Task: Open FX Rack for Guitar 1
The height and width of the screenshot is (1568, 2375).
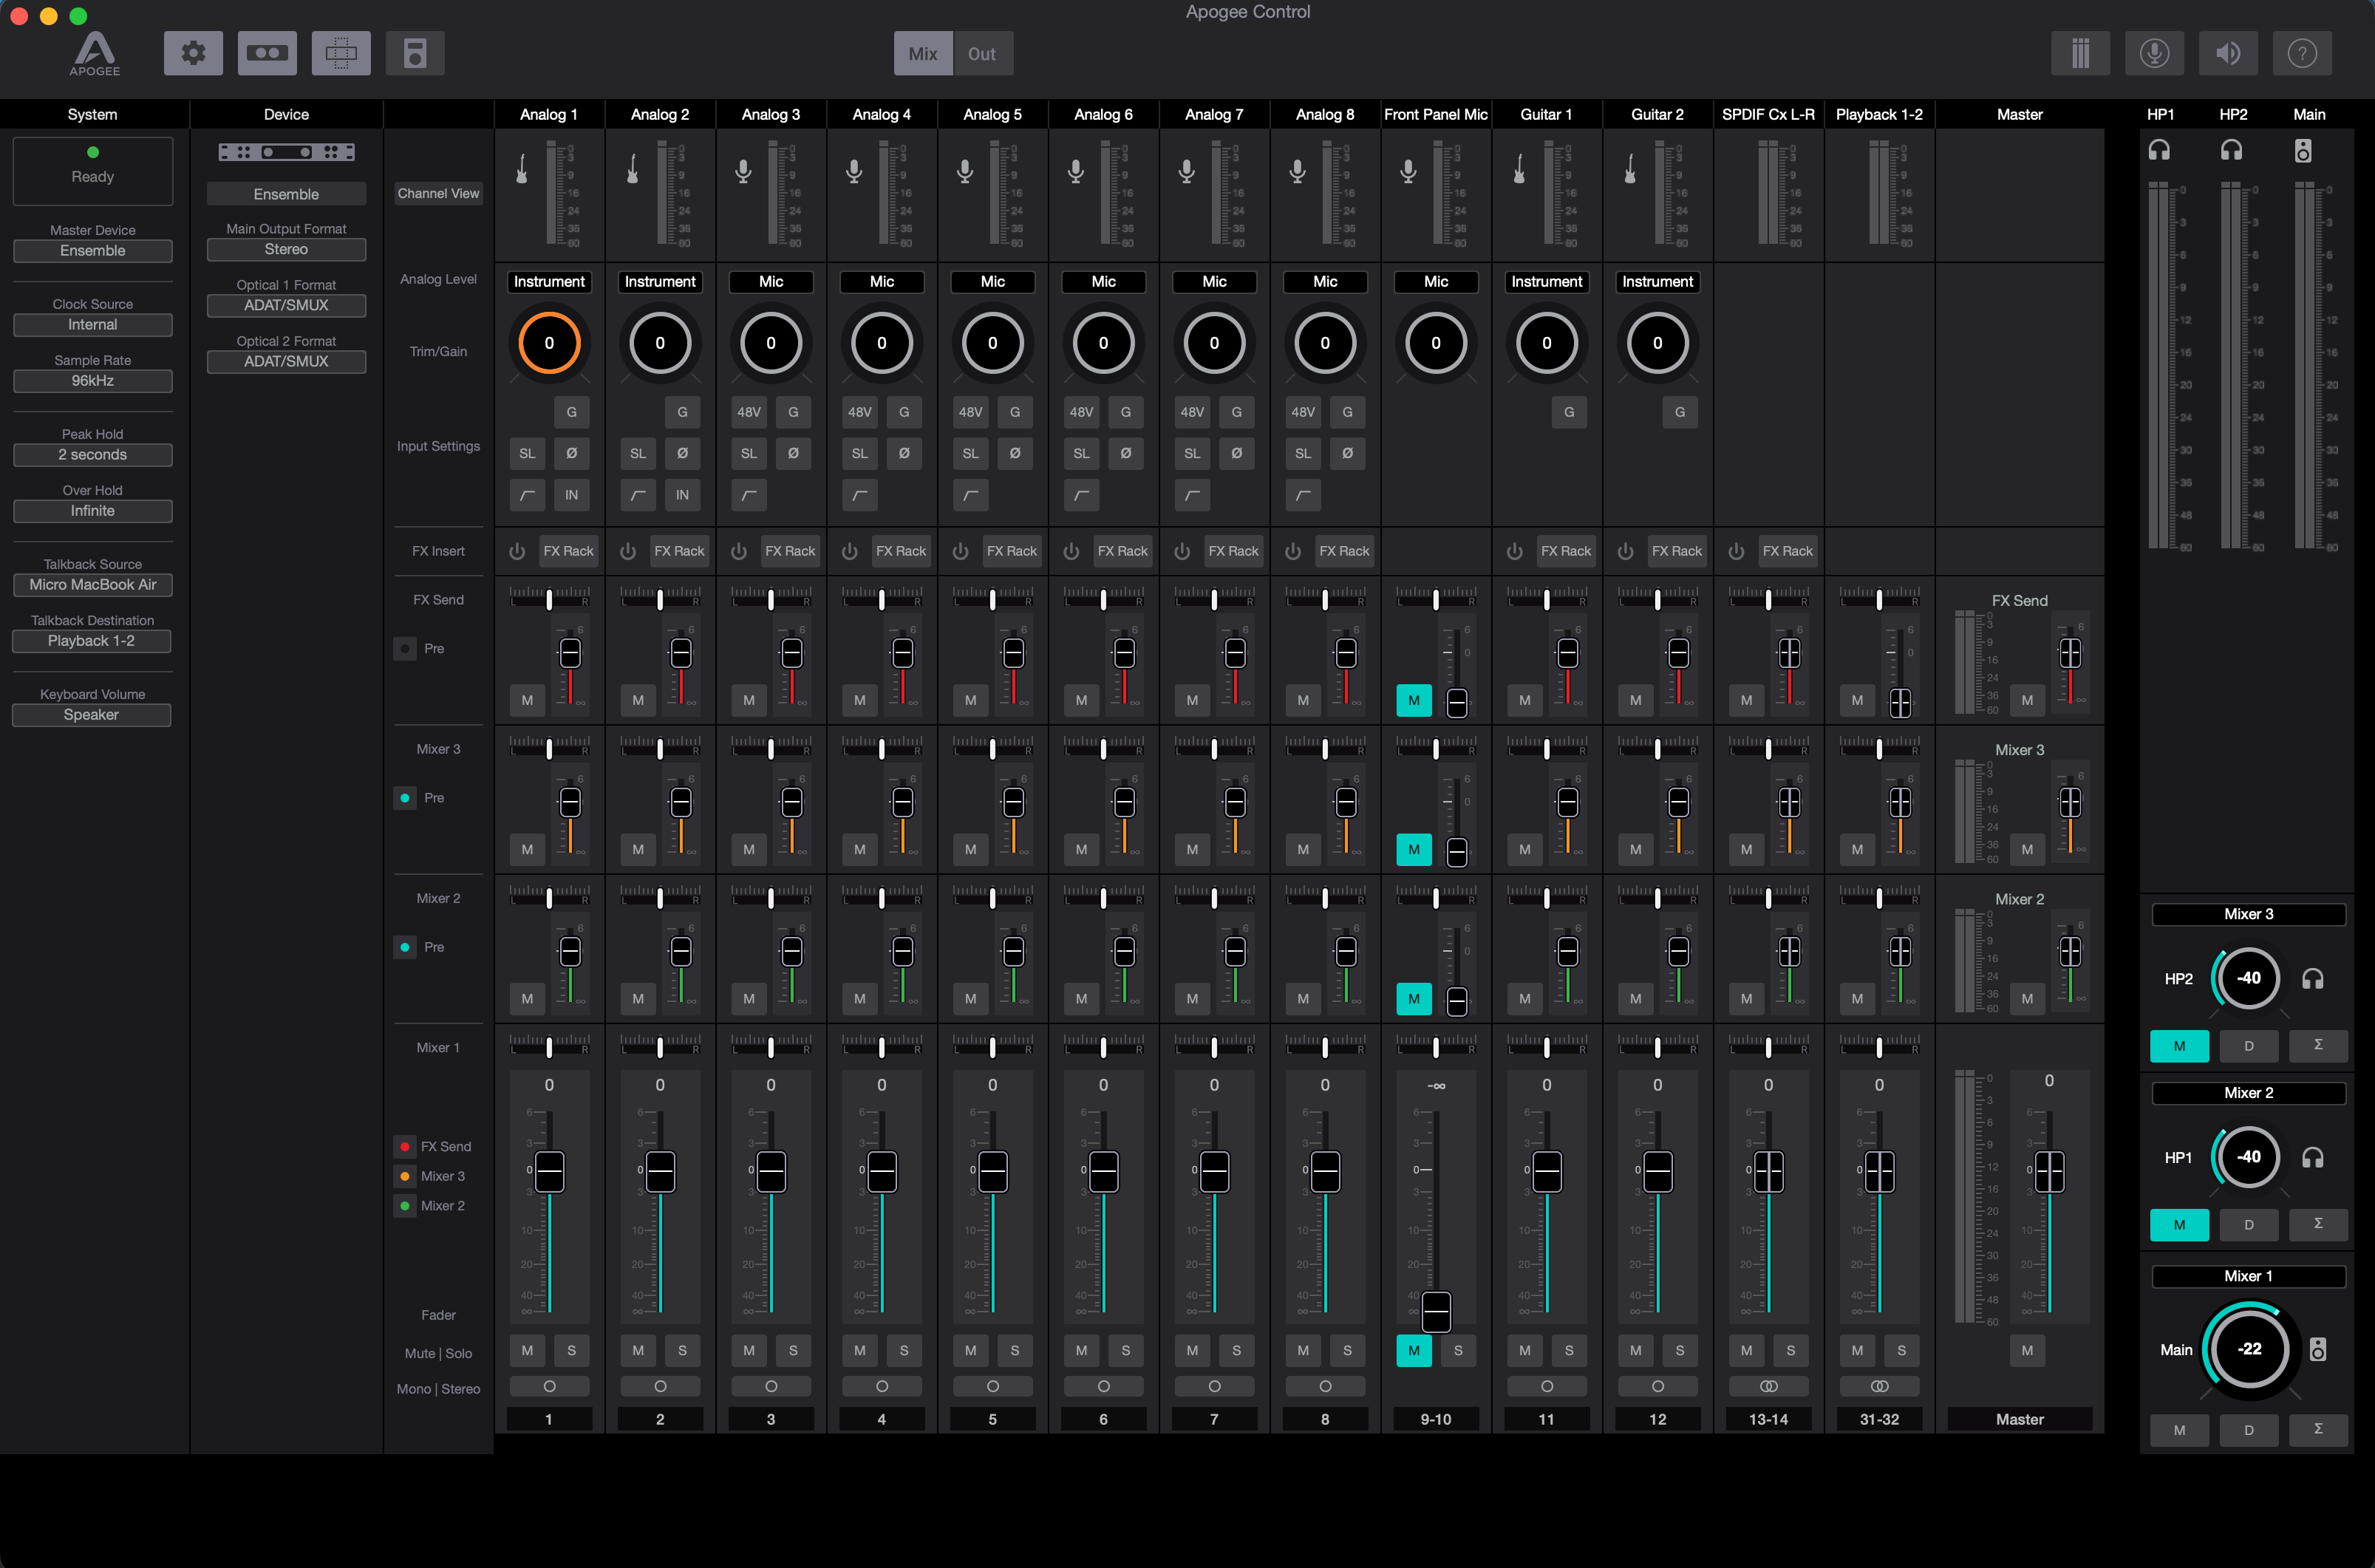Action: (1566, 551)
